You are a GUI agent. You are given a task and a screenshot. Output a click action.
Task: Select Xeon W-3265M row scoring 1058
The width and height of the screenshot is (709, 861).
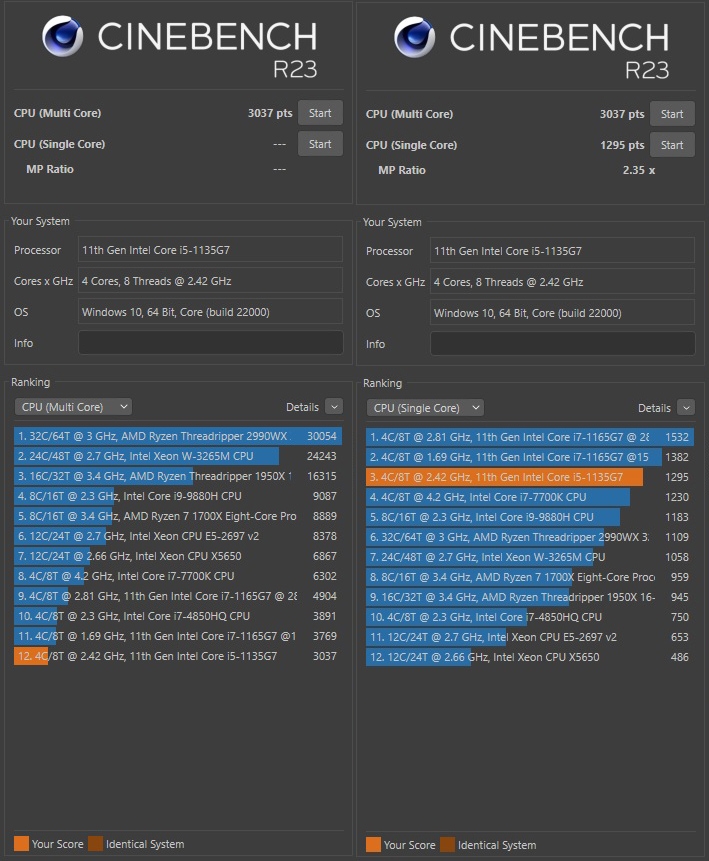point(530,557)
